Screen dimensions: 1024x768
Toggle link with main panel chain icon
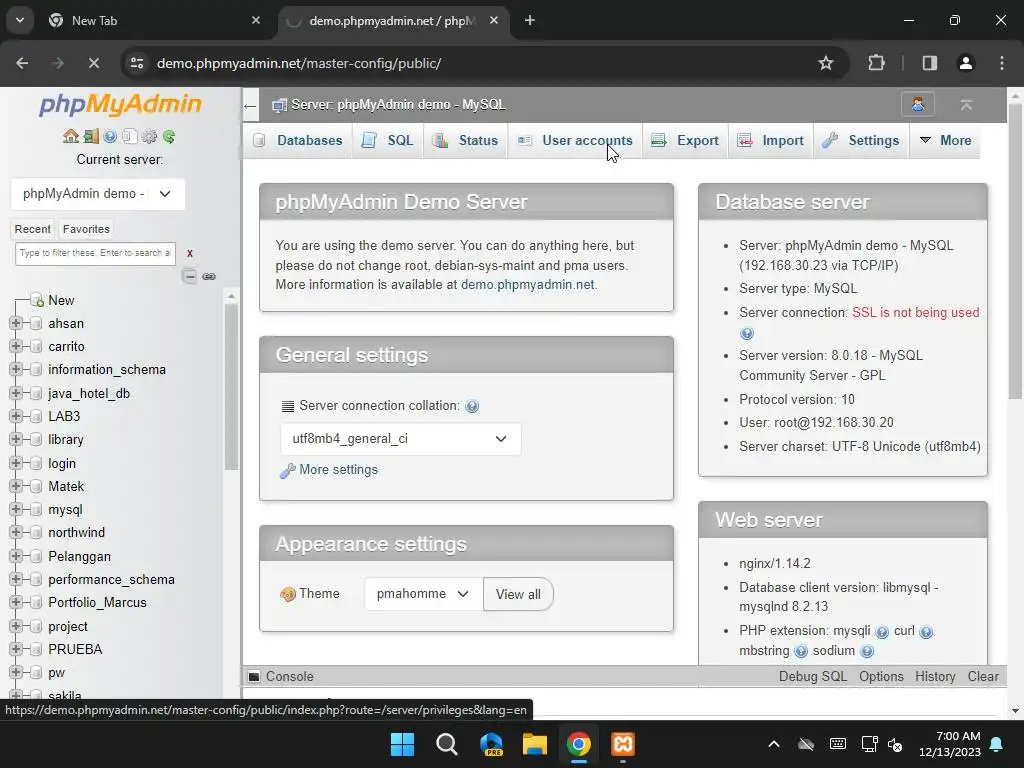tap(209, 276)
